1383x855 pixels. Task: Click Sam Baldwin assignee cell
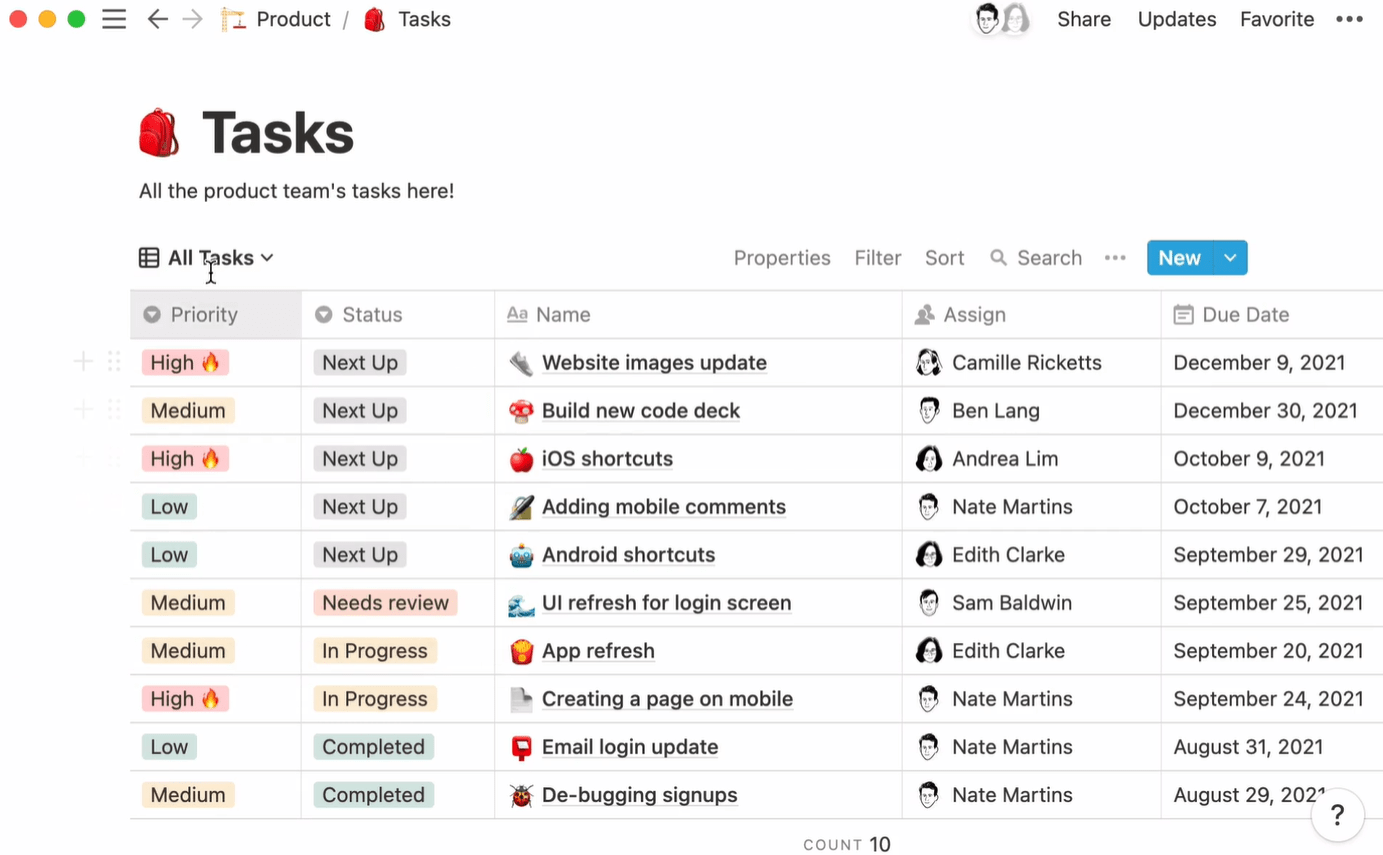coord(1031,603)
